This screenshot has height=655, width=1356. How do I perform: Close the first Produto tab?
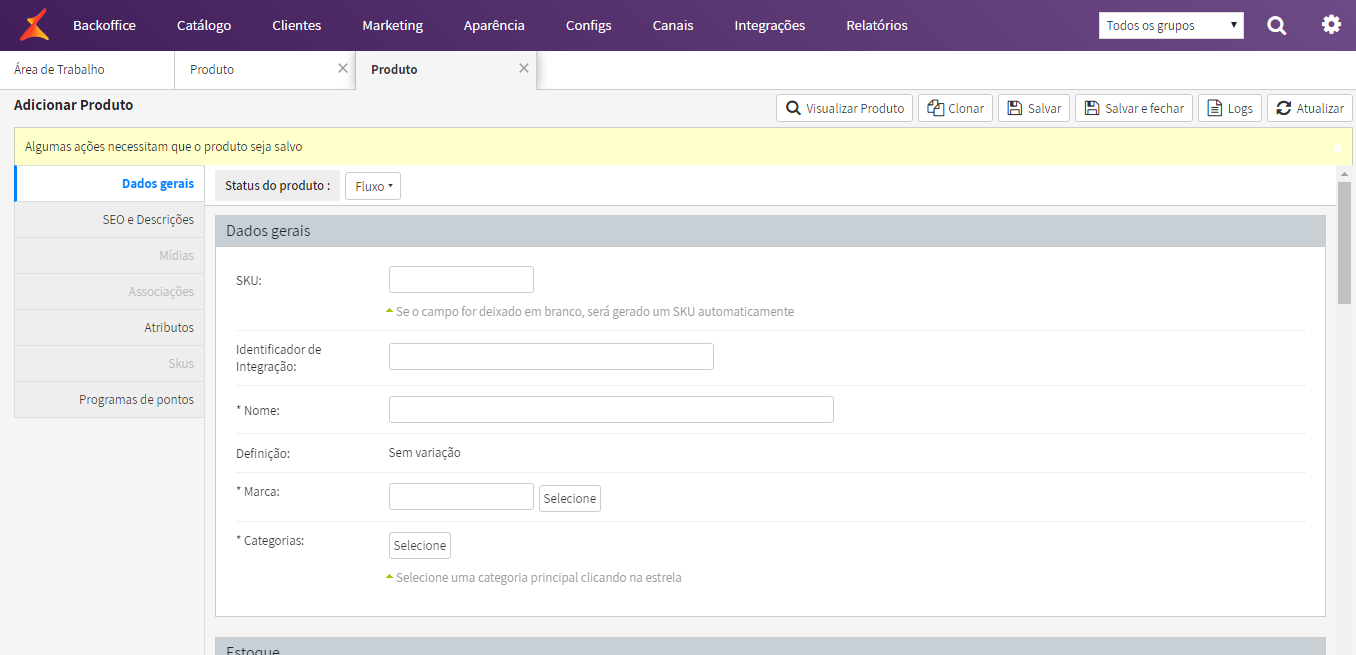(343, 68)
